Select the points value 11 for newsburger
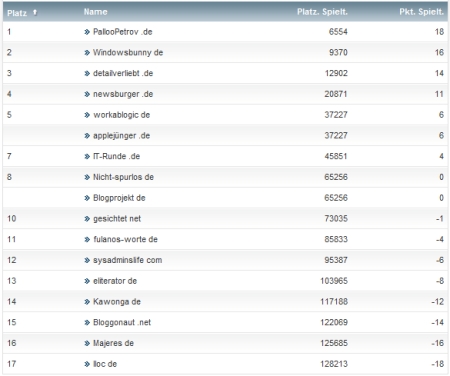The width and height of the screenshot is (450, 376). point(439,94)
